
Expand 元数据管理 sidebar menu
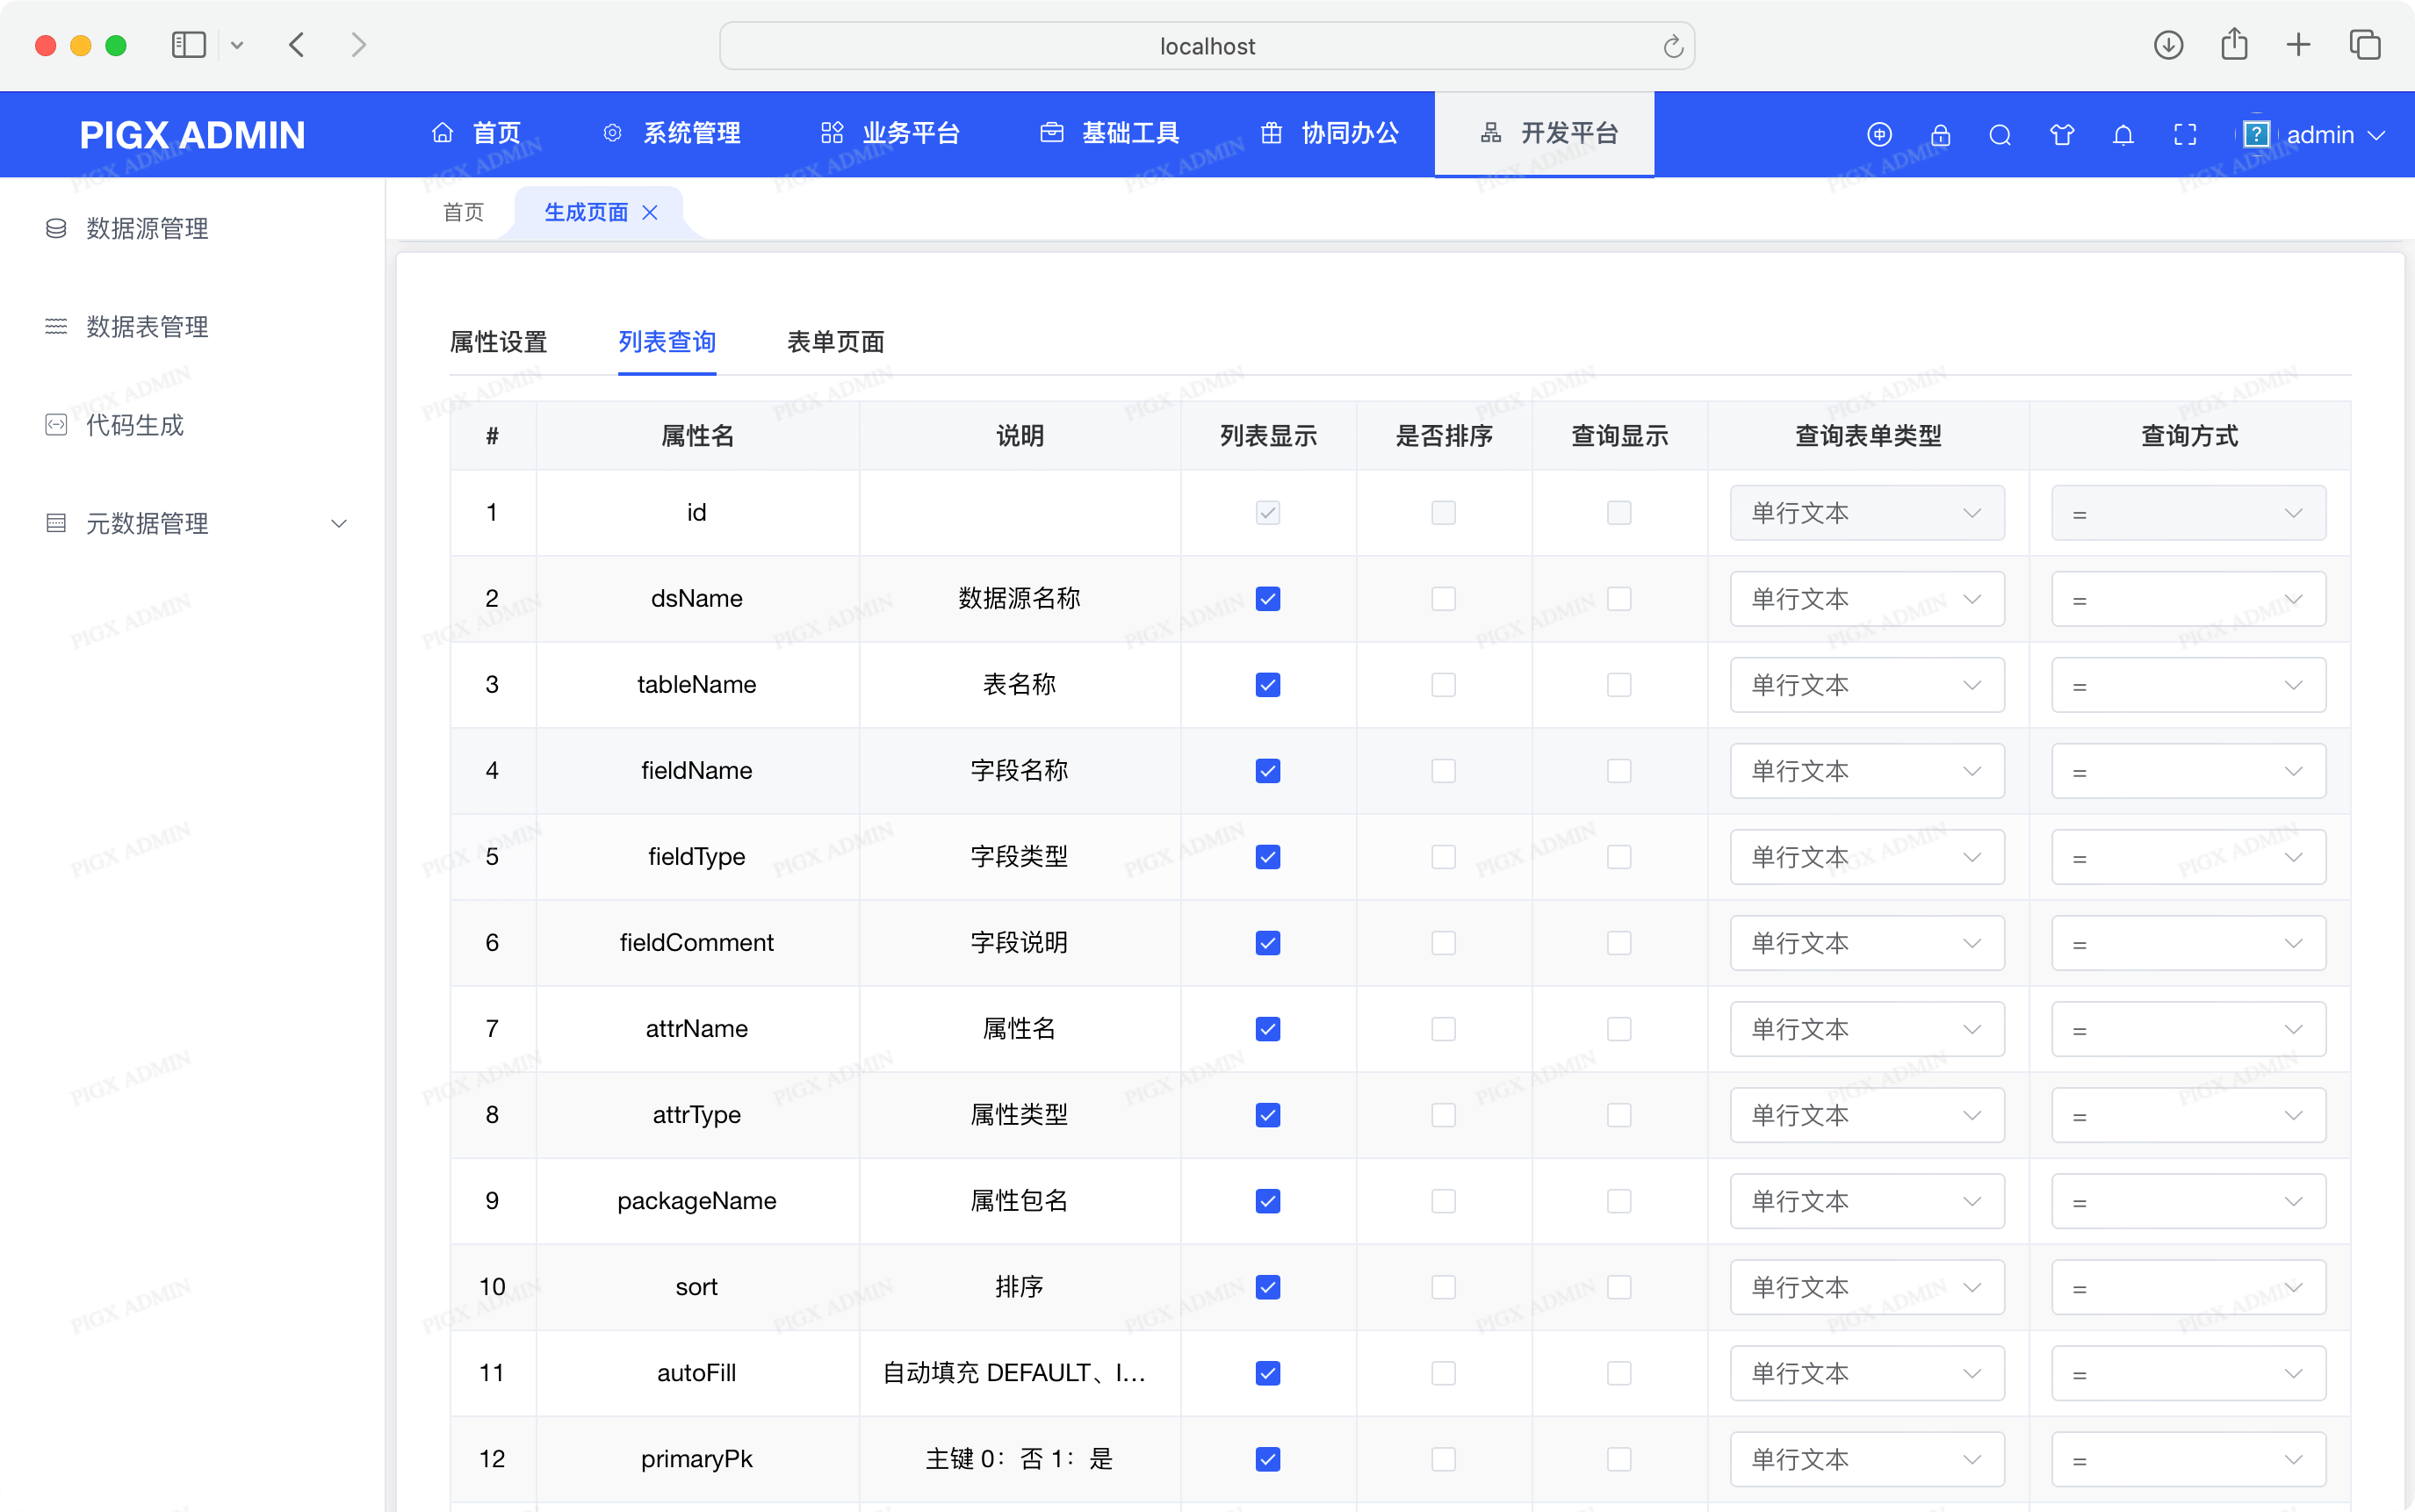339,523
